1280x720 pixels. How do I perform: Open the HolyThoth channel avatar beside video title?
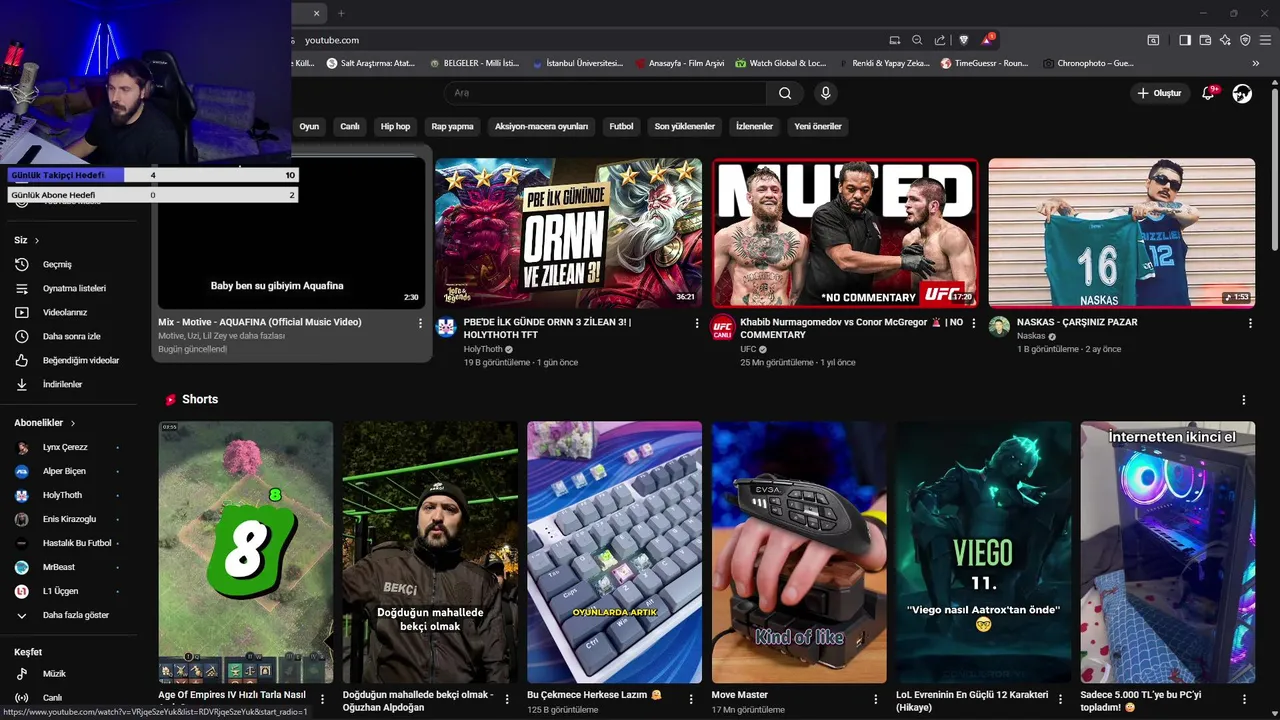[446, 327]
